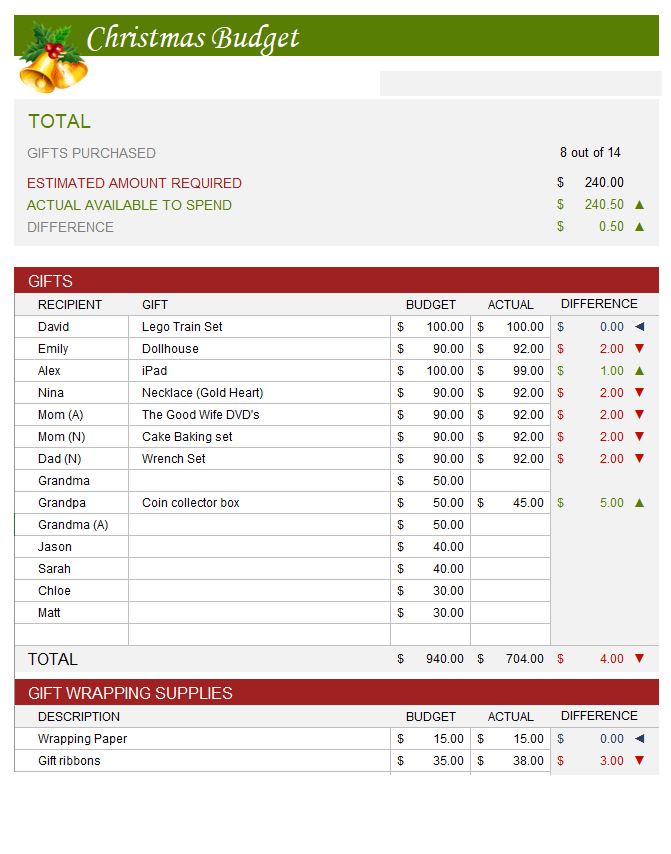This screenshot has width=671, height=854.
Task: Click red down arrow in gifts TOTAL row
Action: [x=639, y=659]
